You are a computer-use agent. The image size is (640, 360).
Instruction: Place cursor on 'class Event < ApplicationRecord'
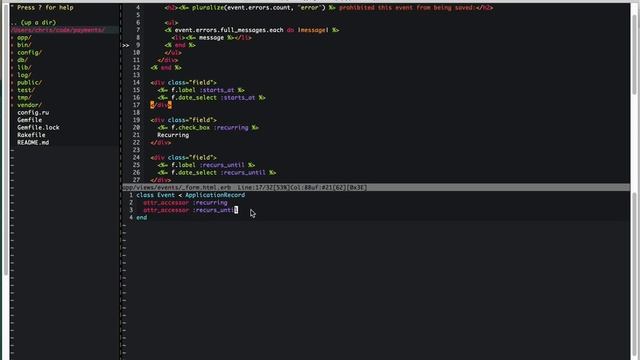coord(191,195)
